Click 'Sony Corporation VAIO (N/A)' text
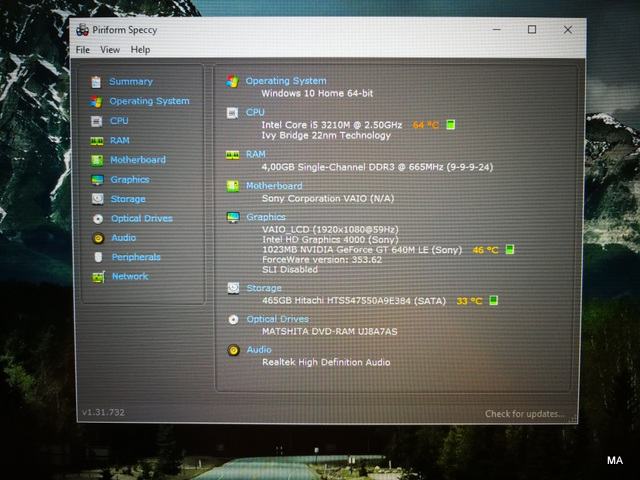 328,199
